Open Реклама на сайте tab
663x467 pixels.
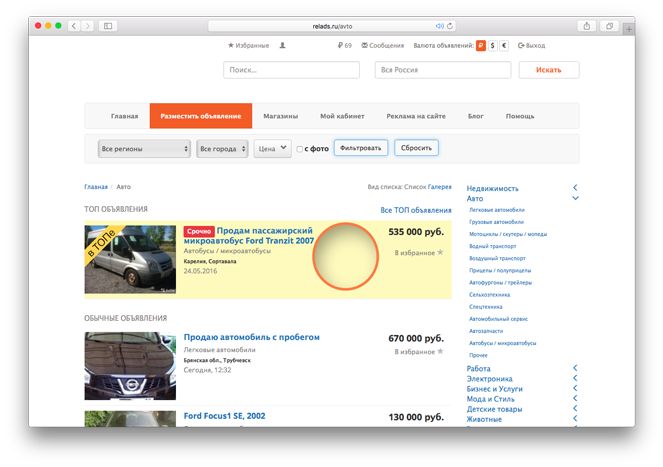pos(416,116)
